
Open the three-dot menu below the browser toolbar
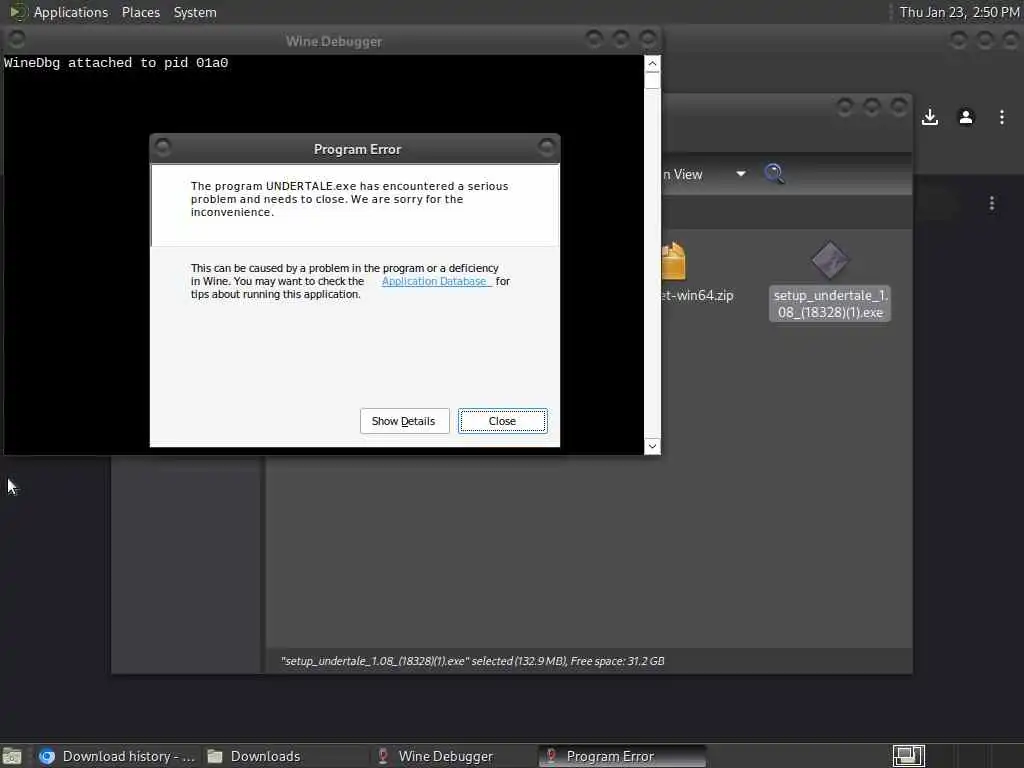coord(992,204)
